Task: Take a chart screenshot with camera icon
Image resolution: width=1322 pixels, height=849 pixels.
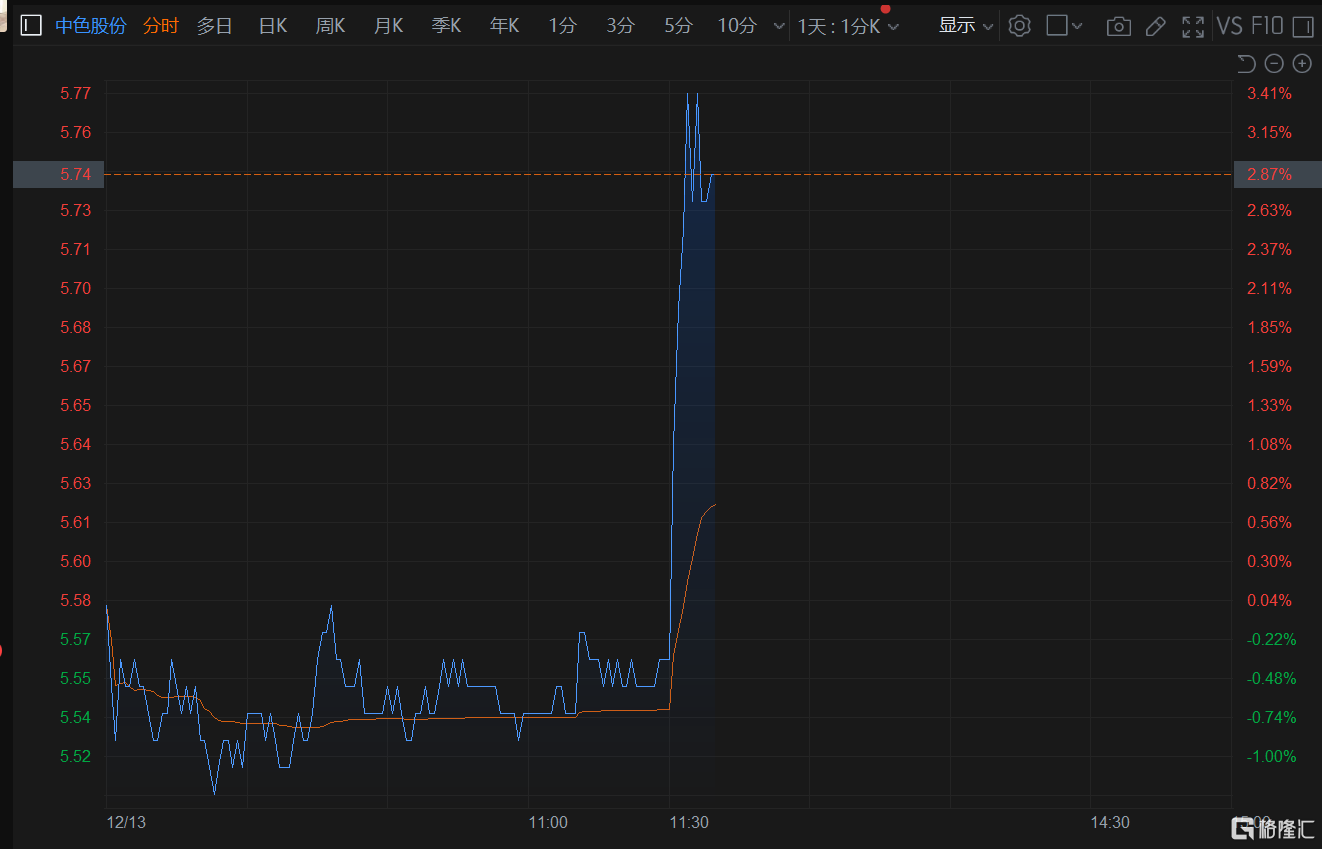Action: [1119, 26]
